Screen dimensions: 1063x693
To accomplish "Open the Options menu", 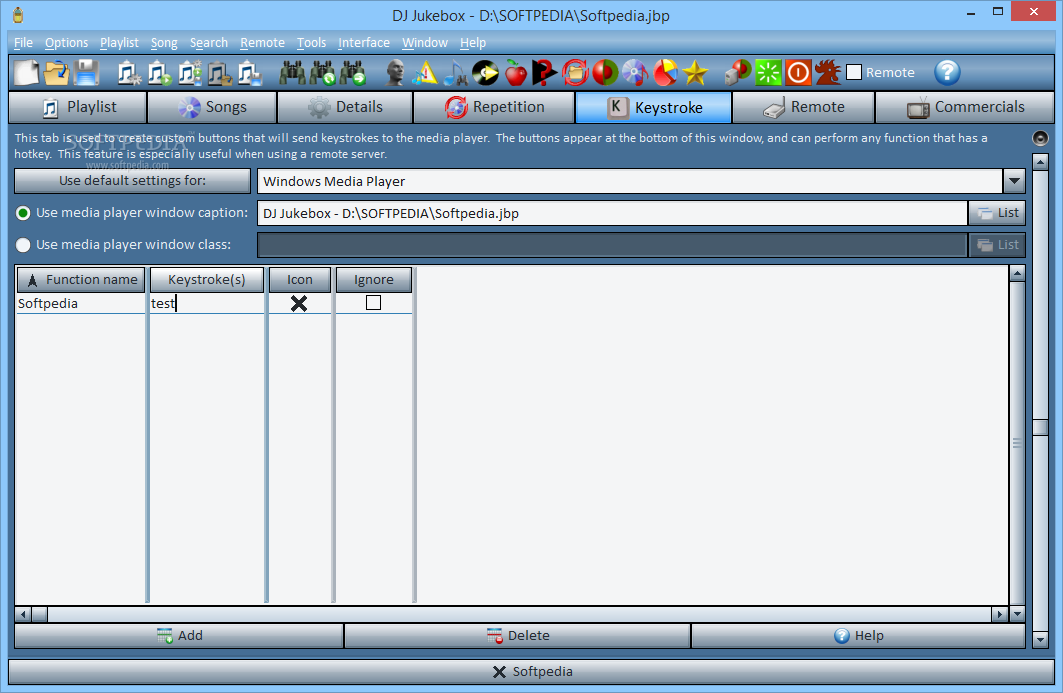I will click(66, 43).
